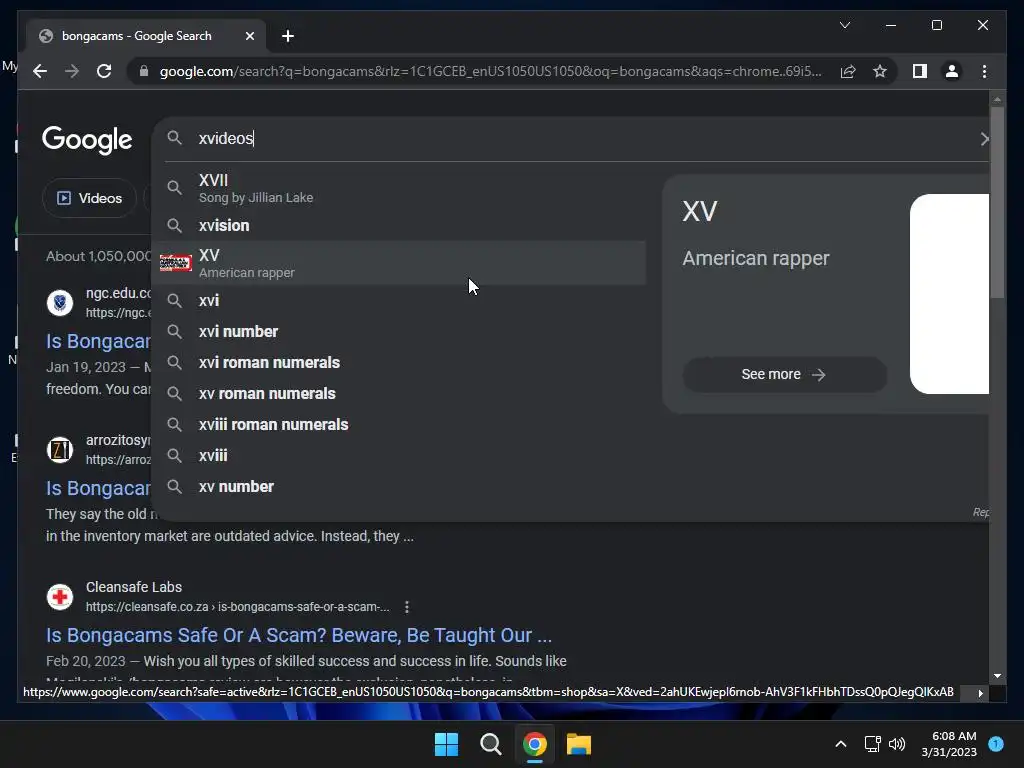The height and width of the screenshot is (768, 1024).
Task: Click the Google logo
Action: [87, 139]
